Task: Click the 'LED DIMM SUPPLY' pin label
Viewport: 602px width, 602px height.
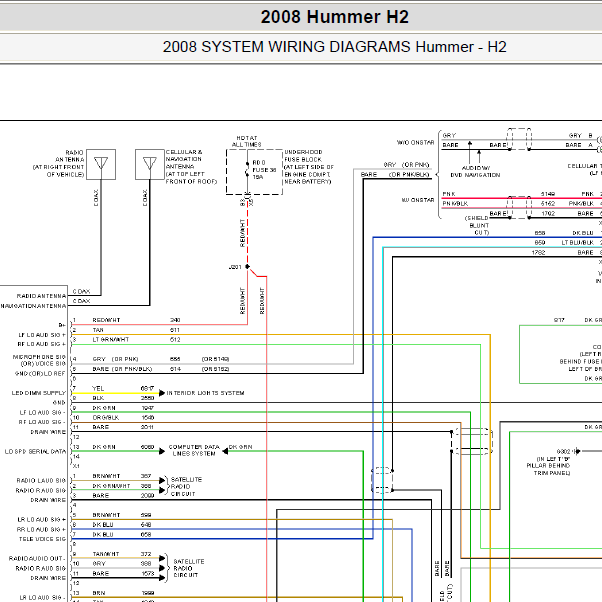Action: tap(39, 393)
